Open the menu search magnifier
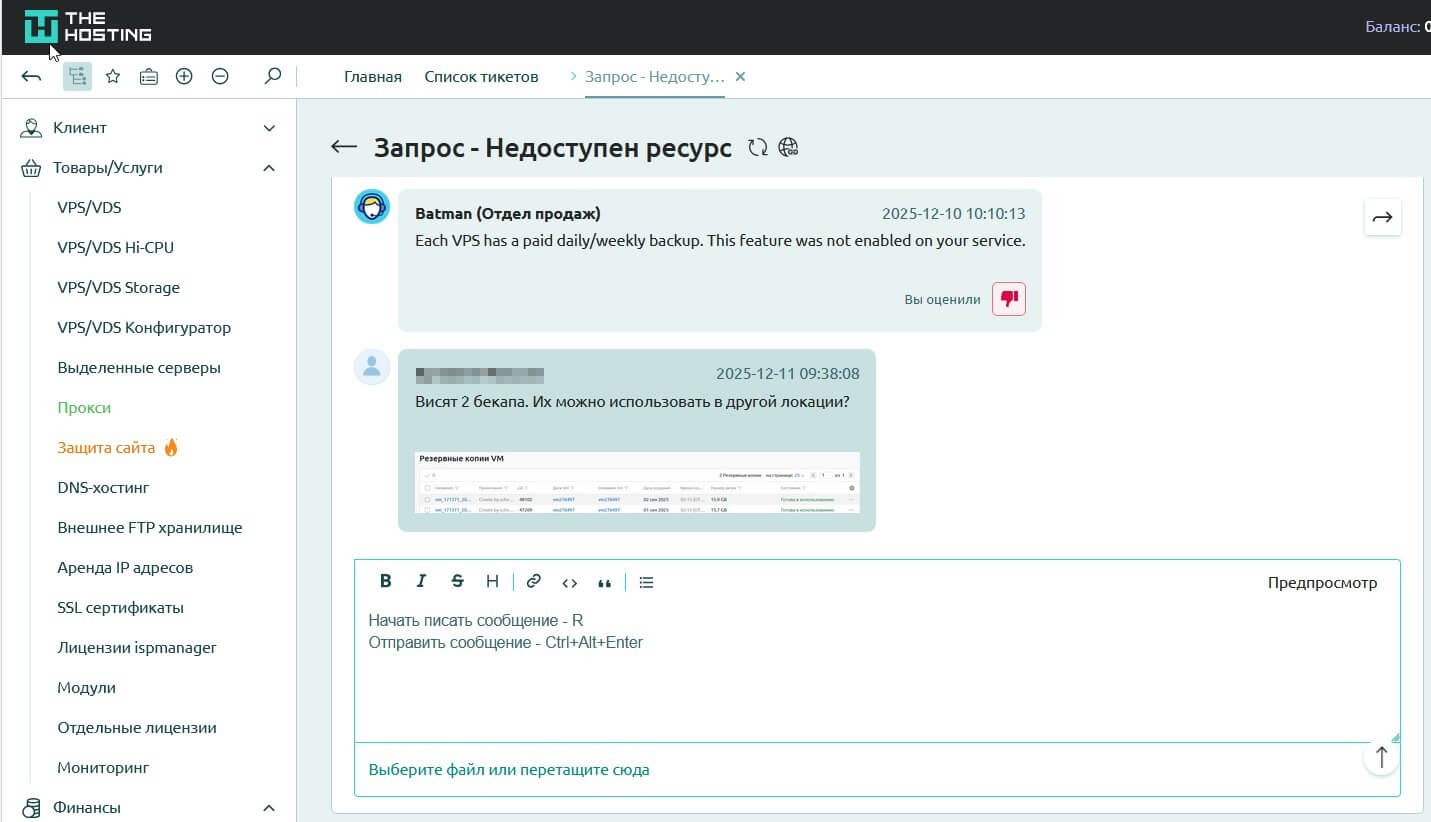 pos(272,77)
